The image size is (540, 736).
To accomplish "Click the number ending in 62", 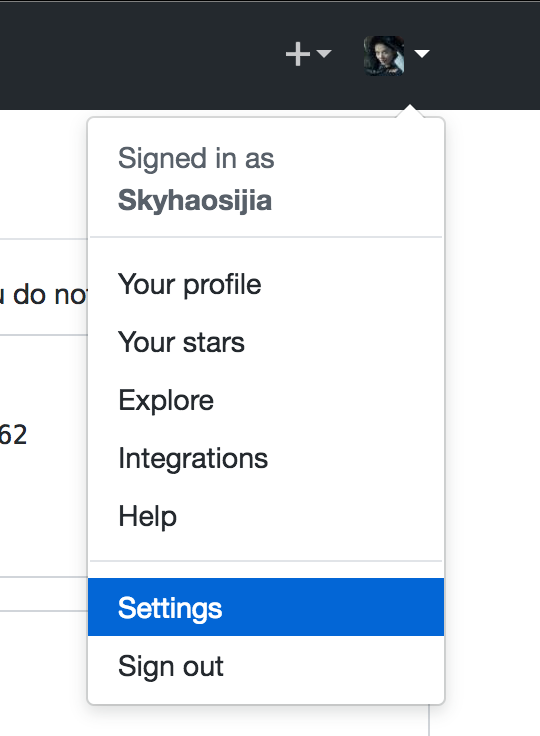I will pos(13,435).
